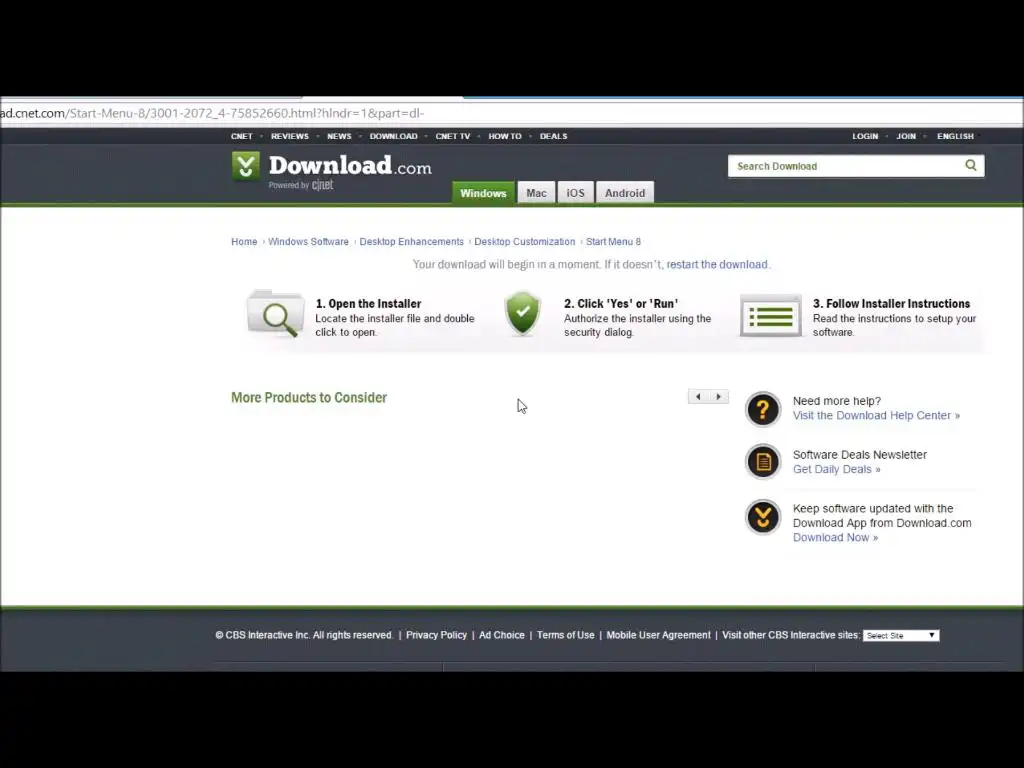1024x768 pixels.
Task: Open the Start Menu 8 breadcrumb
Action: [x=613, y=242]
